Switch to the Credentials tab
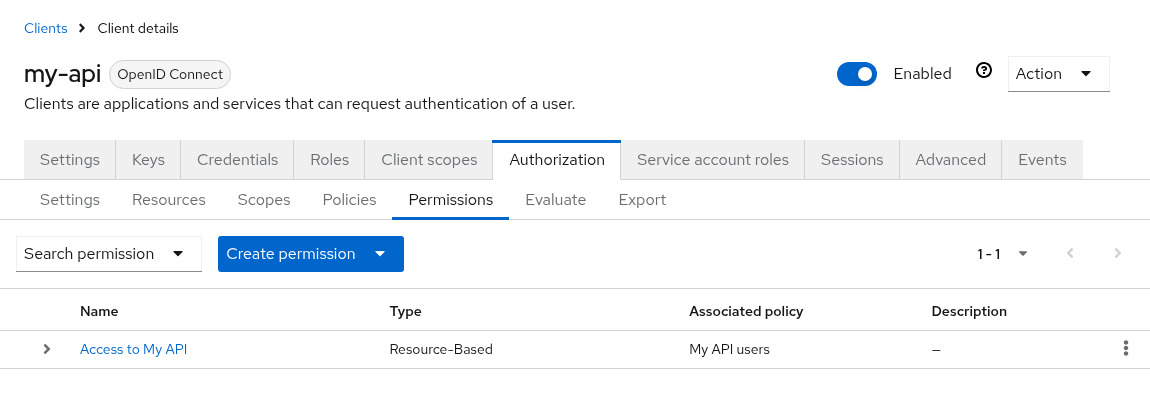 tap(238, 160)
